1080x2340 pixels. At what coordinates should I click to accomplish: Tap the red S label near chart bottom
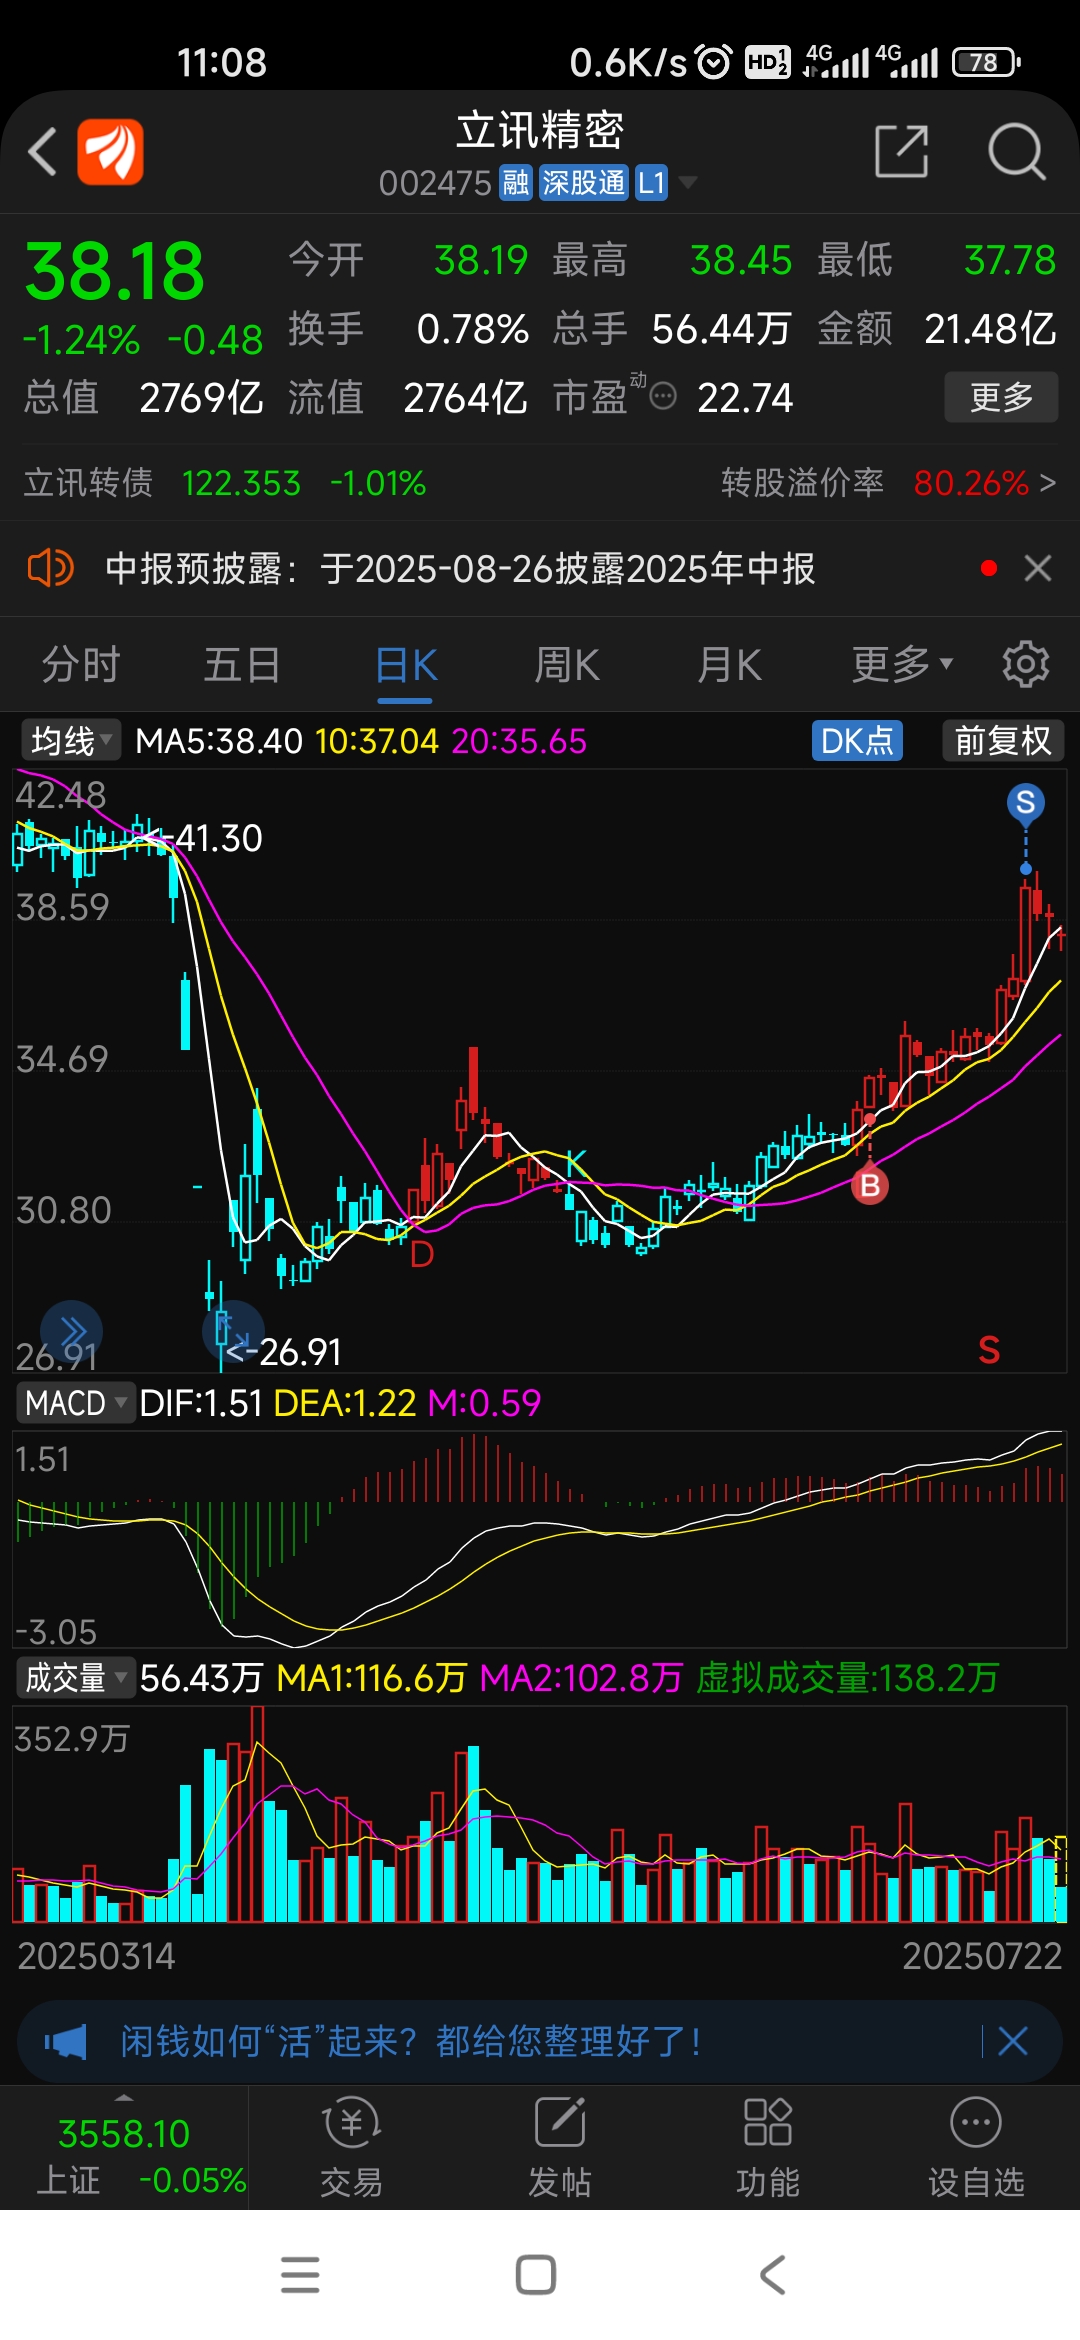click(x=989, y=1350)
